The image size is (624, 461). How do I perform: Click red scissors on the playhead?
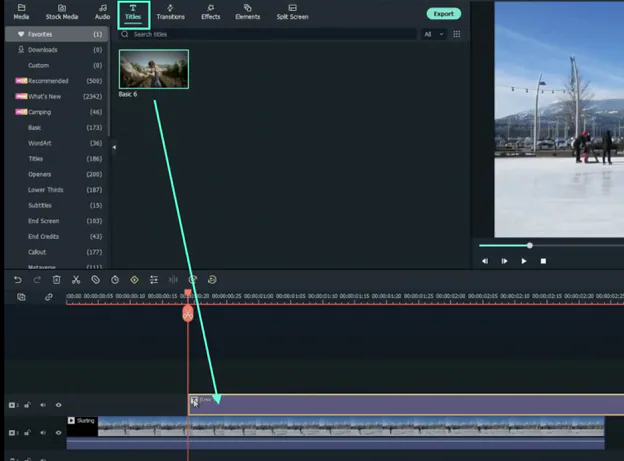pos(188,314)
